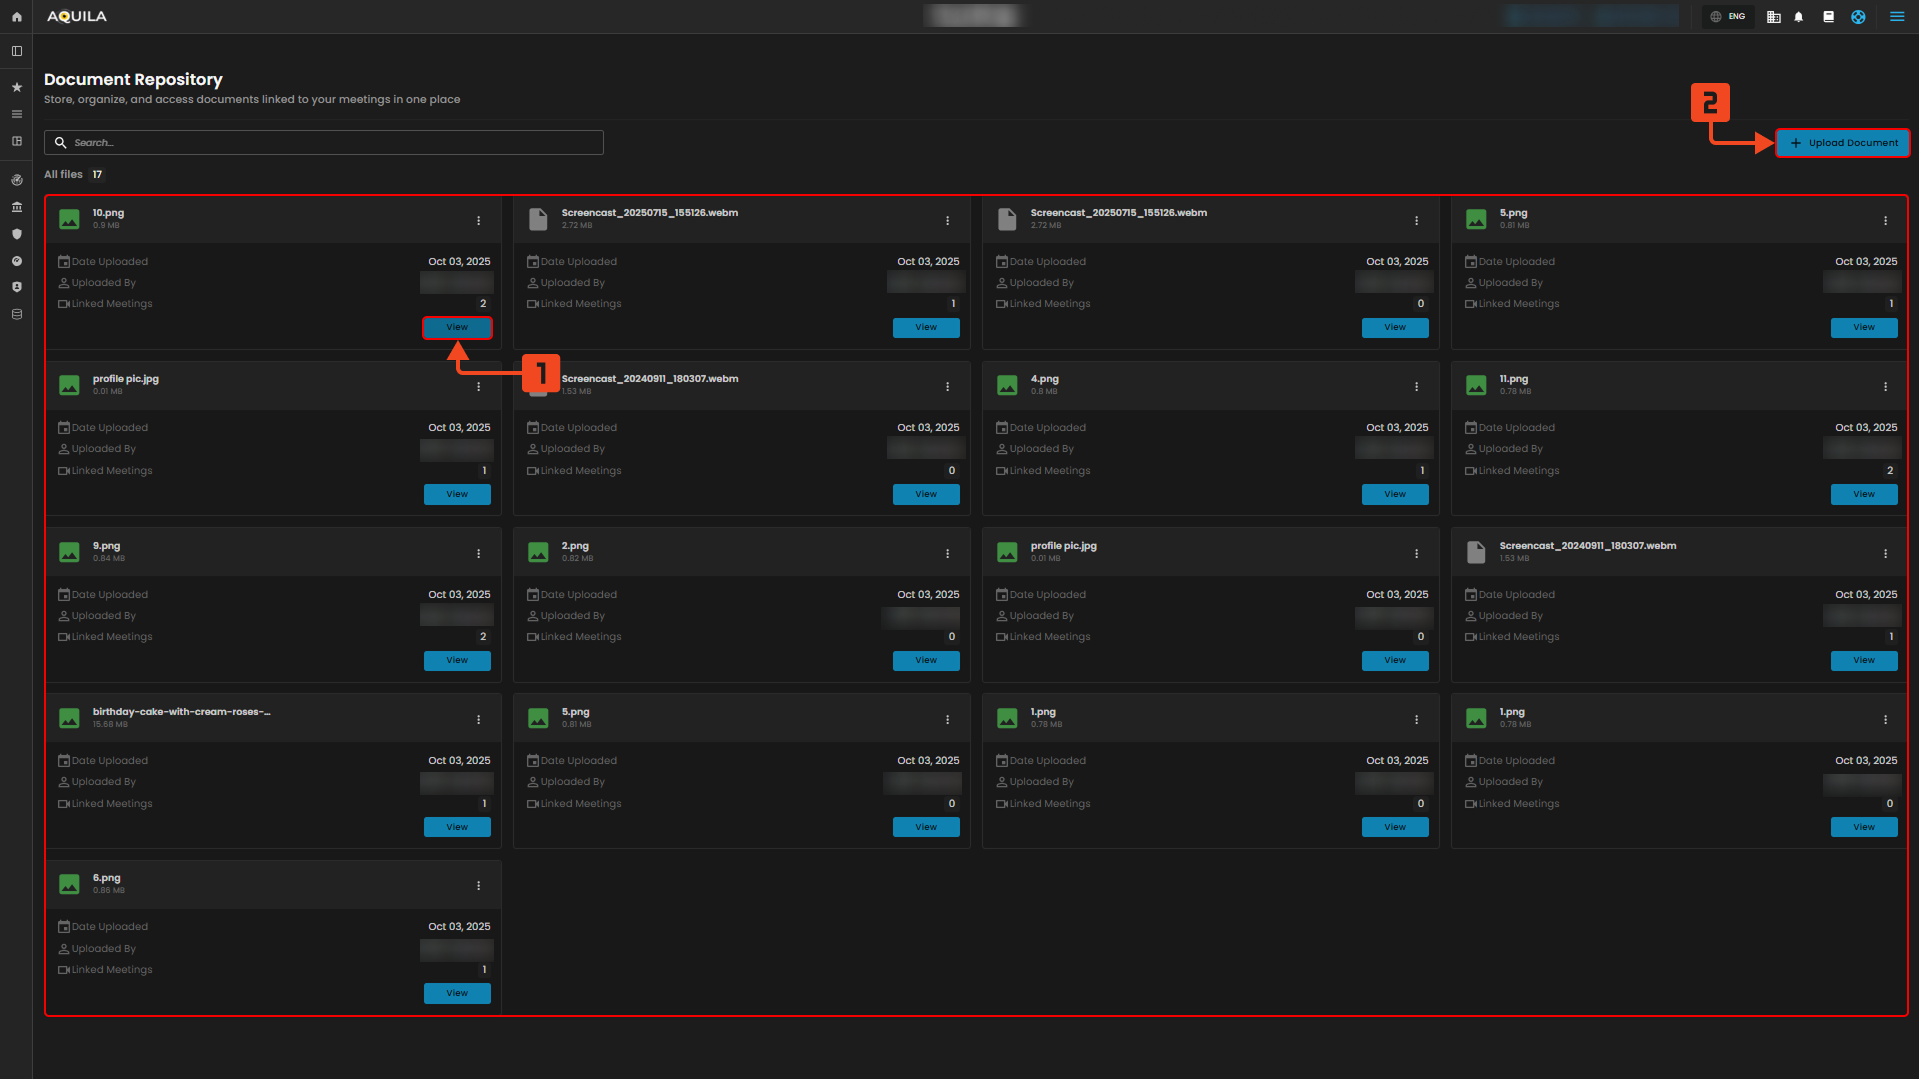Viewport: 1919px width, 1079px height.
Task: Open the shield icon in the sidebar
Action: pos(16,234)
